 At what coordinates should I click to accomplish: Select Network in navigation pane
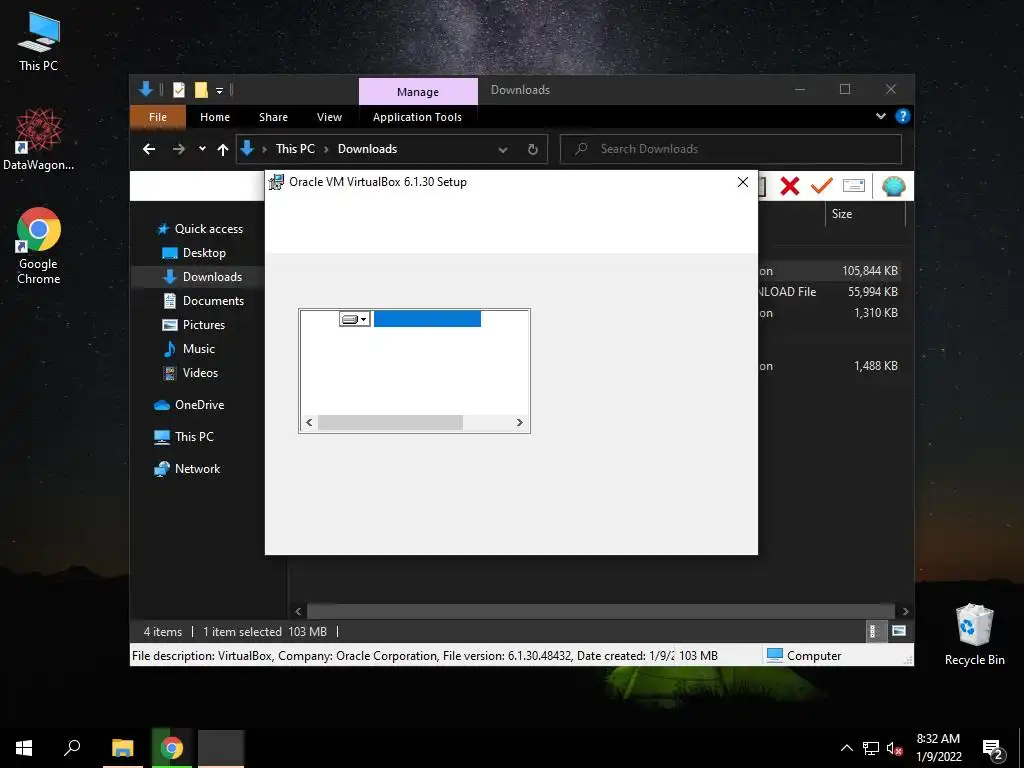[x=187, y=469]
